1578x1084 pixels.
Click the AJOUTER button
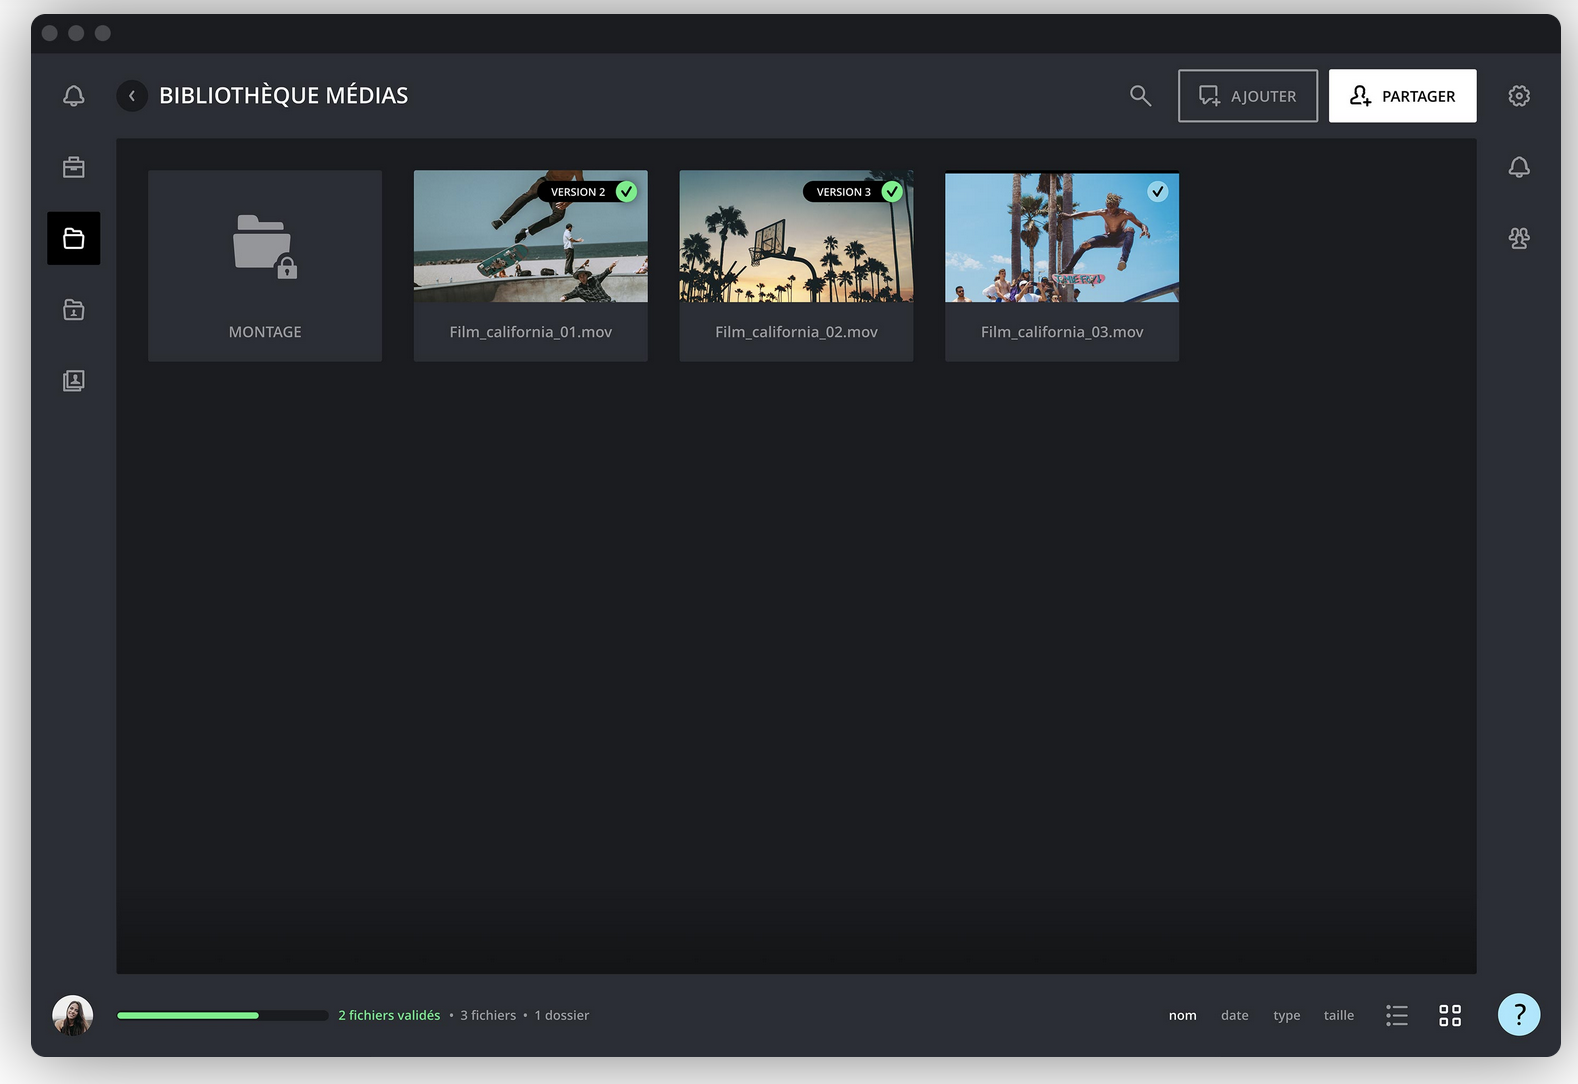[1247, 96]
